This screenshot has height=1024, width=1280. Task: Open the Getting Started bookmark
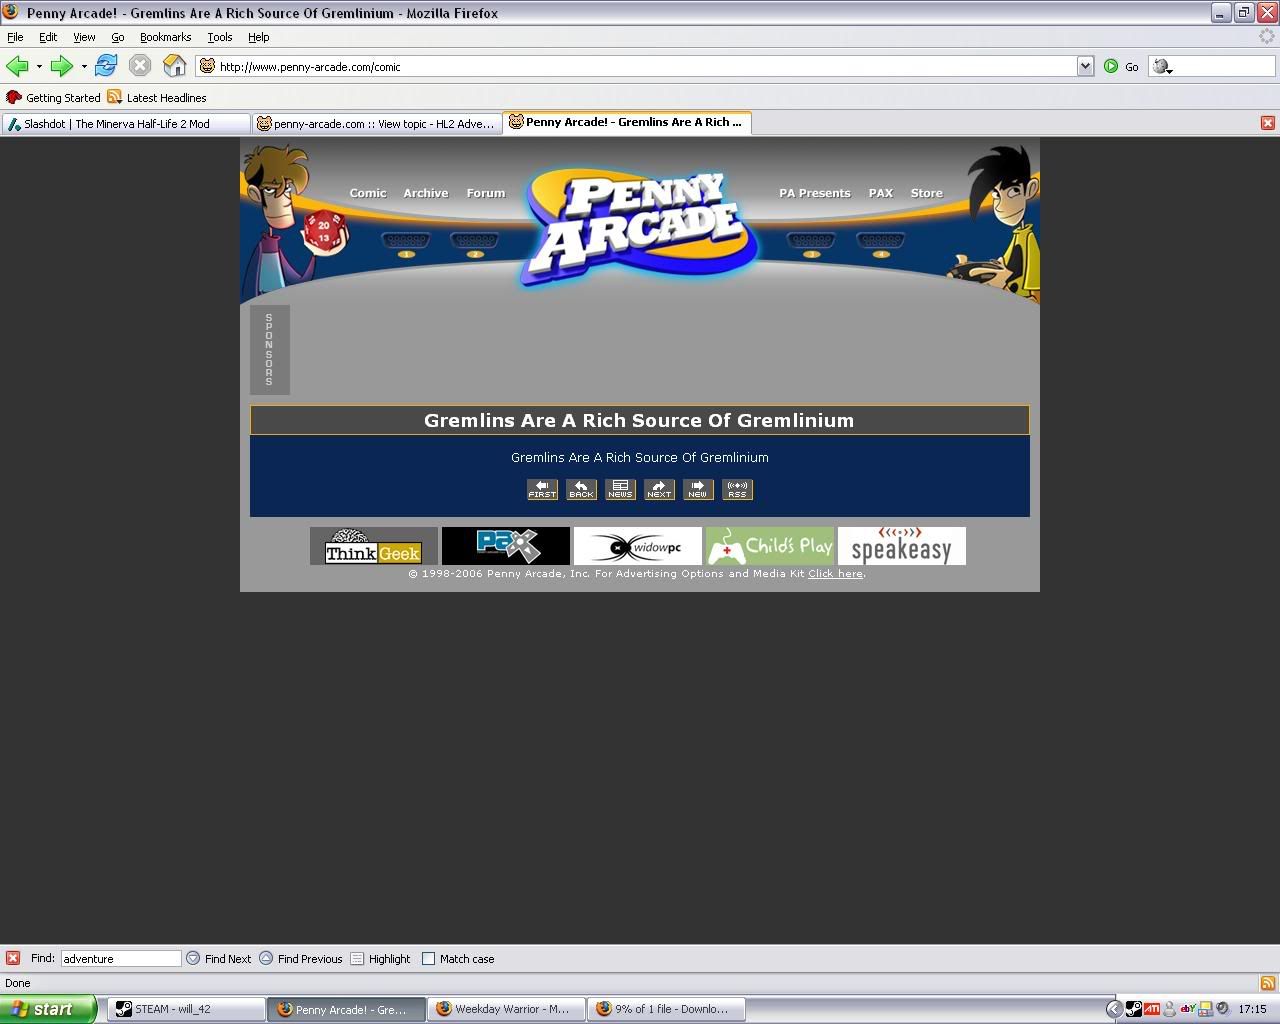[53, 97]
